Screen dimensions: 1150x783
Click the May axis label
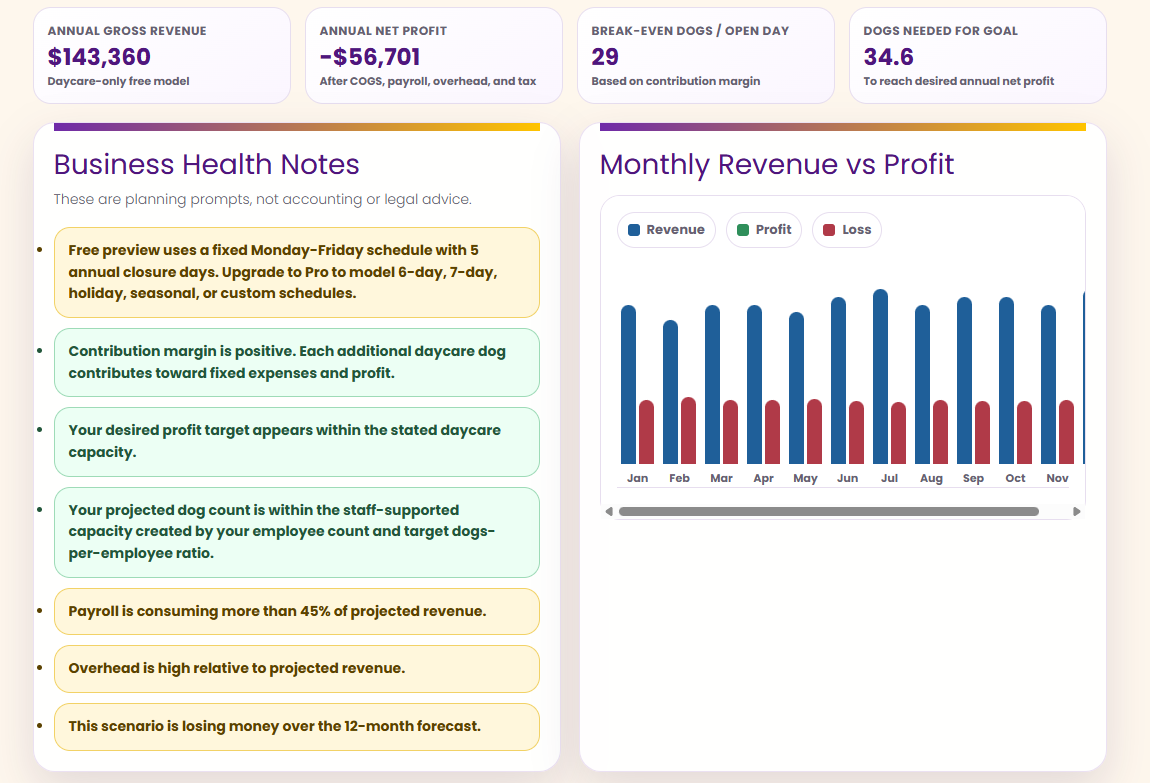tap(805, 478)
